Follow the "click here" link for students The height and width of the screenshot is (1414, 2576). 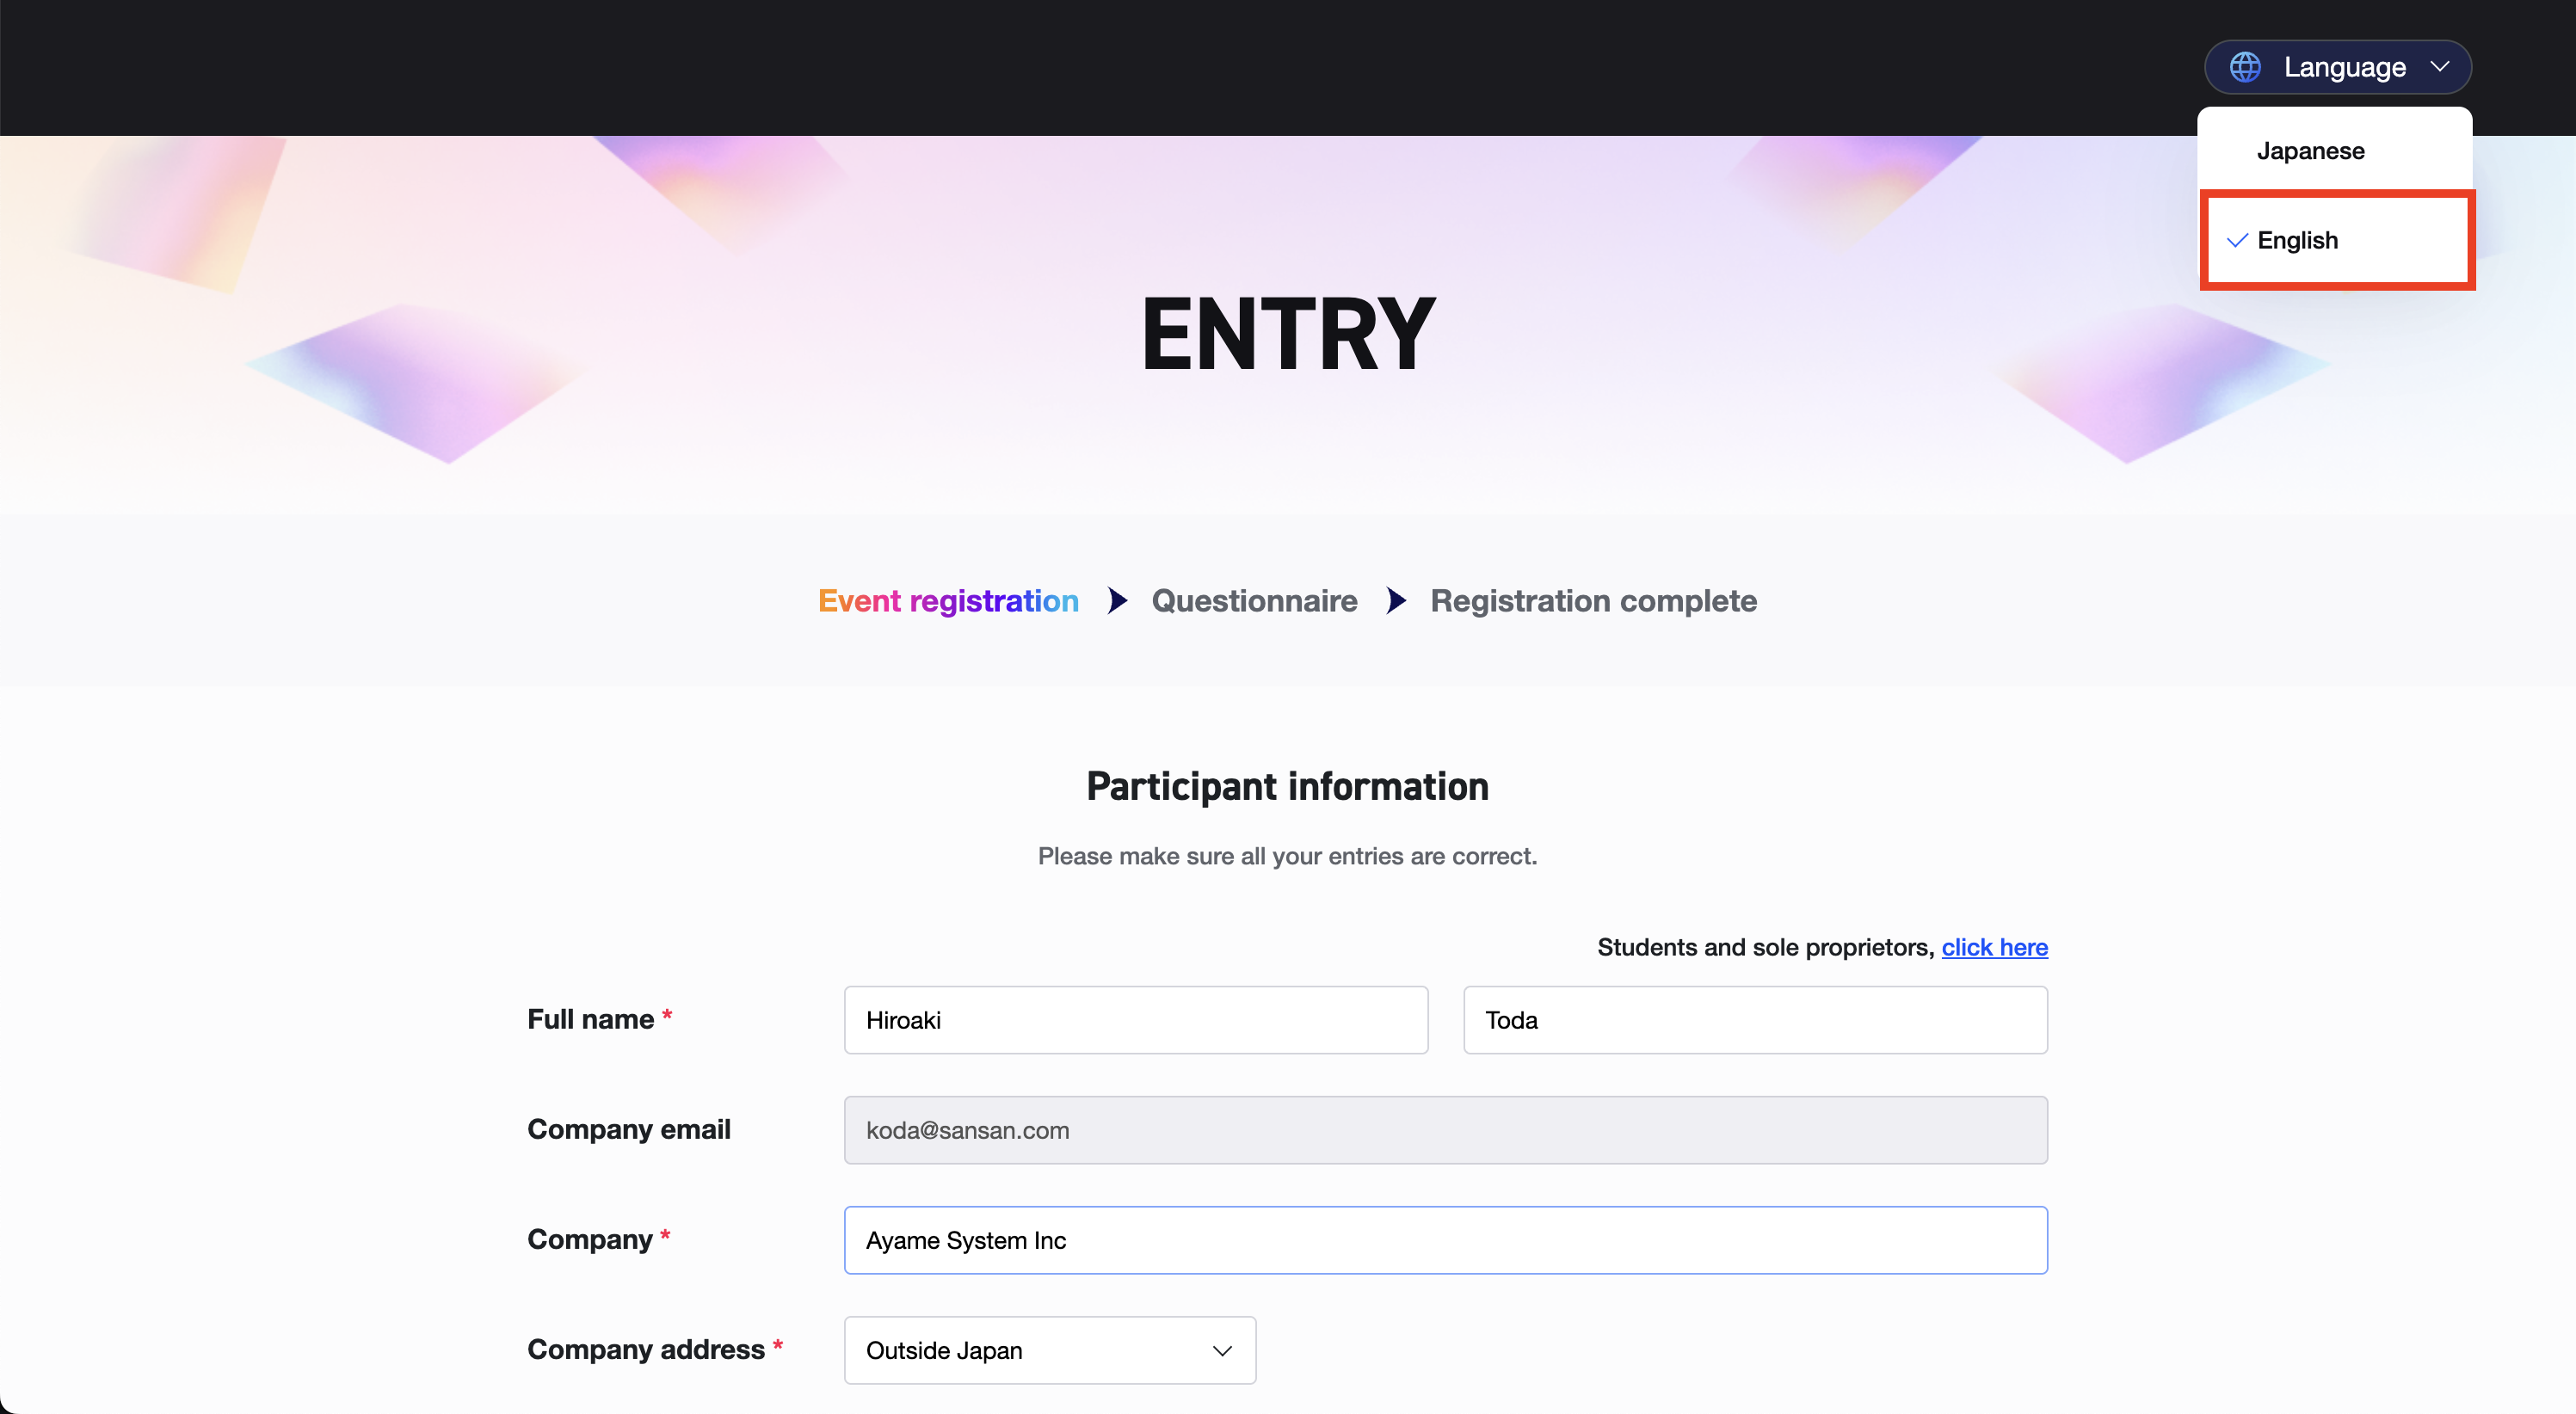pyautogui.click(x=1994, y=947)
